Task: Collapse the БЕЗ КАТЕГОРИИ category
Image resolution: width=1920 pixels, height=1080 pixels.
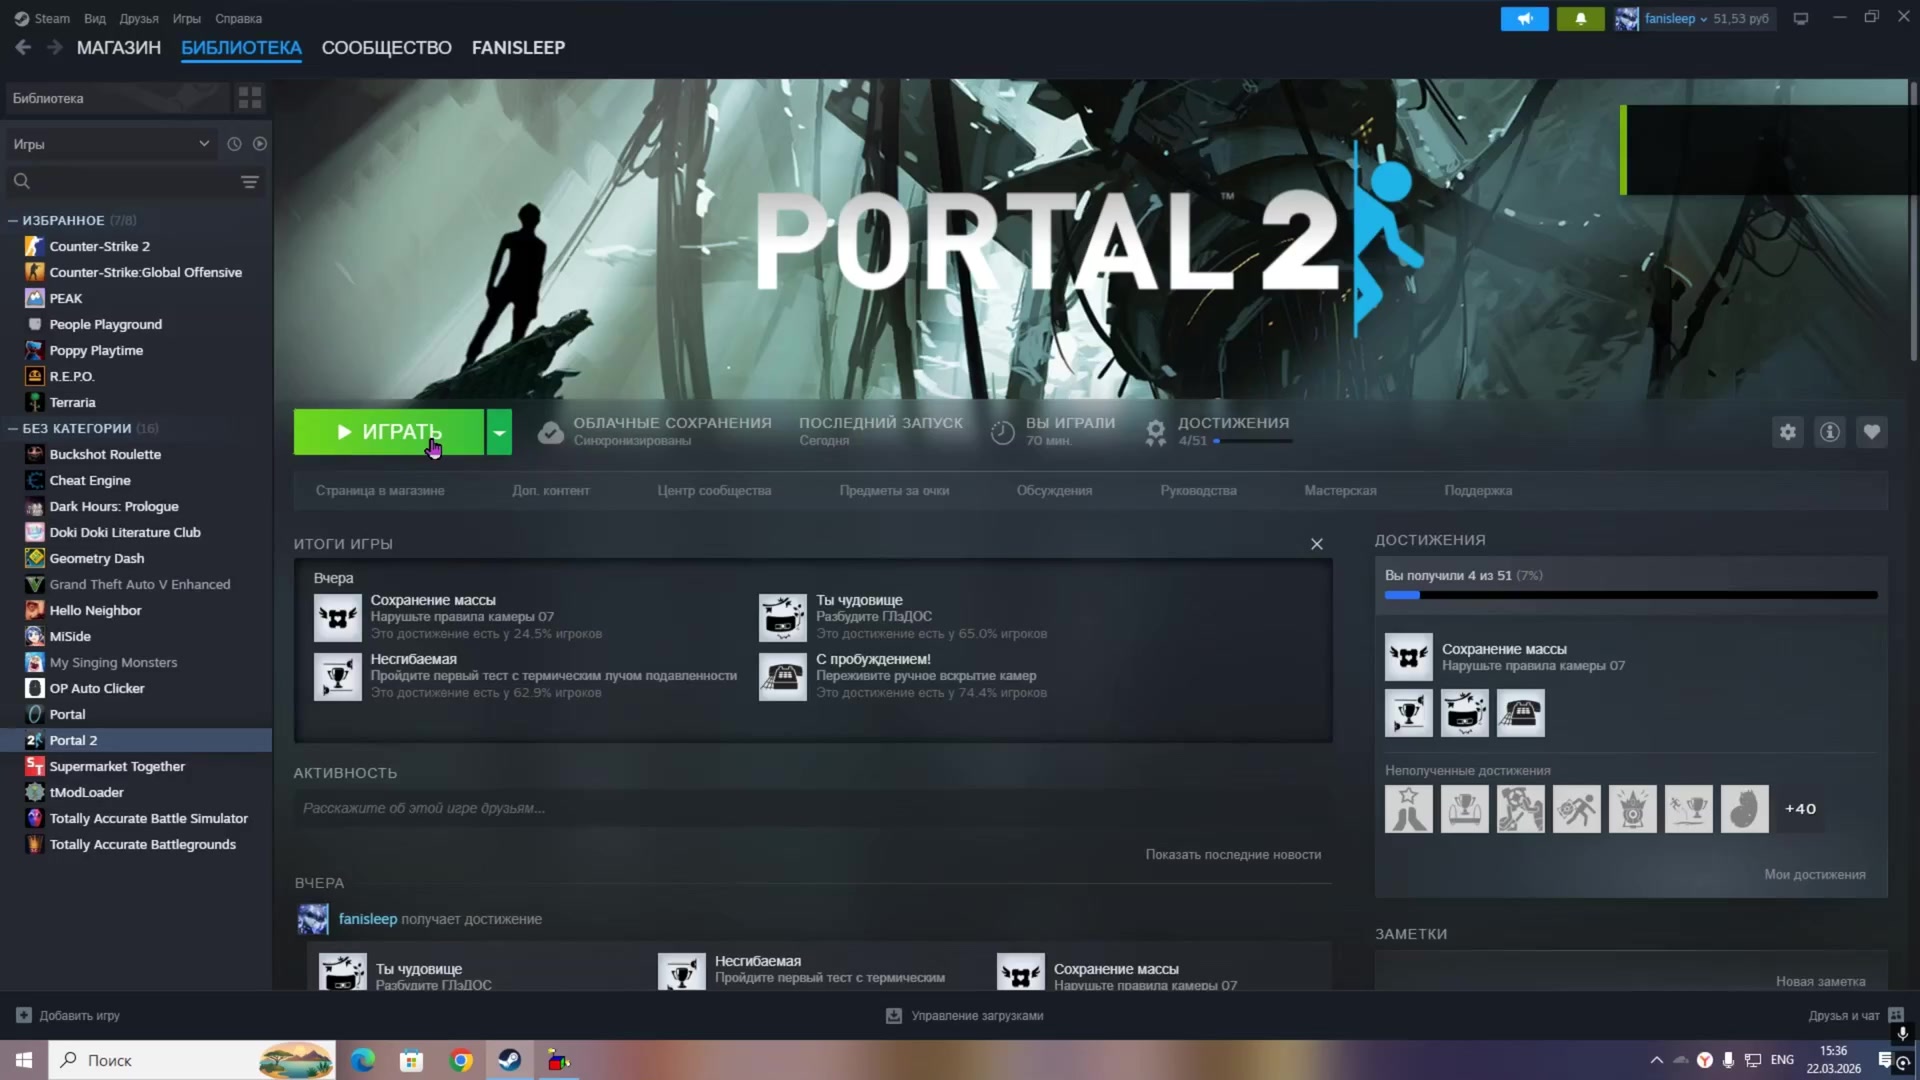Action: (x=13, y=428)
